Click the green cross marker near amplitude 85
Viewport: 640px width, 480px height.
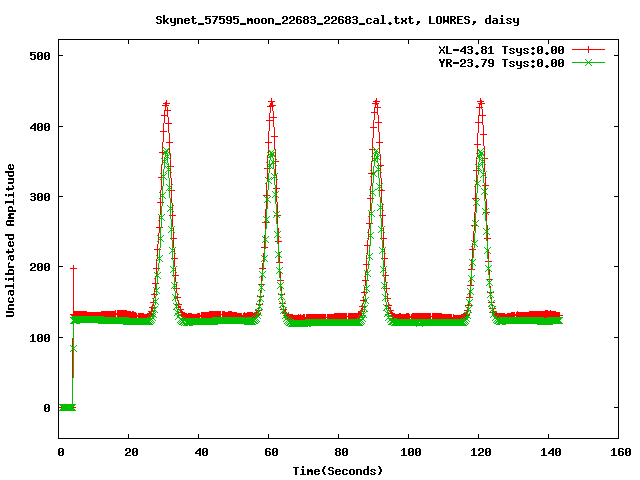[73, 349]
